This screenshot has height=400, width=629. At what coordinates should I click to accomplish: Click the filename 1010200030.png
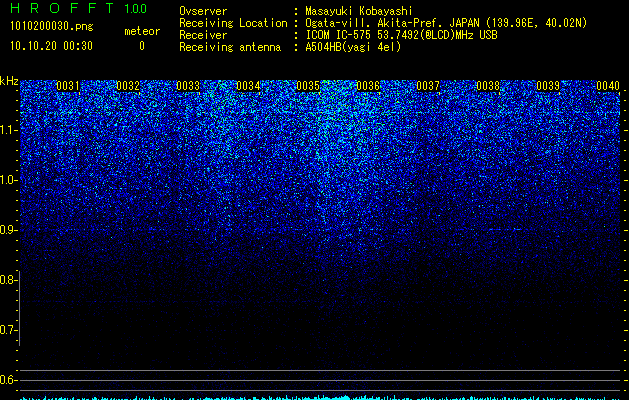click(52, 26)
